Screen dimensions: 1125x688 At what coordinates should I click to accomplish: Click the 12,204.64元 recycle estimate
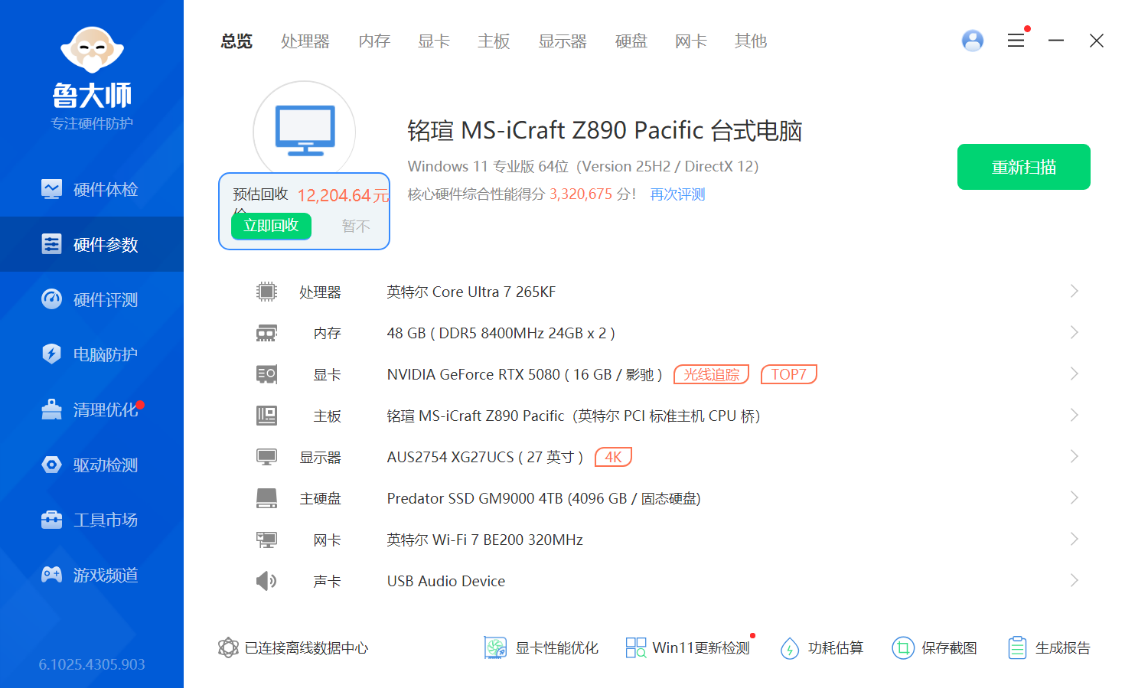[x=344, y=195]
